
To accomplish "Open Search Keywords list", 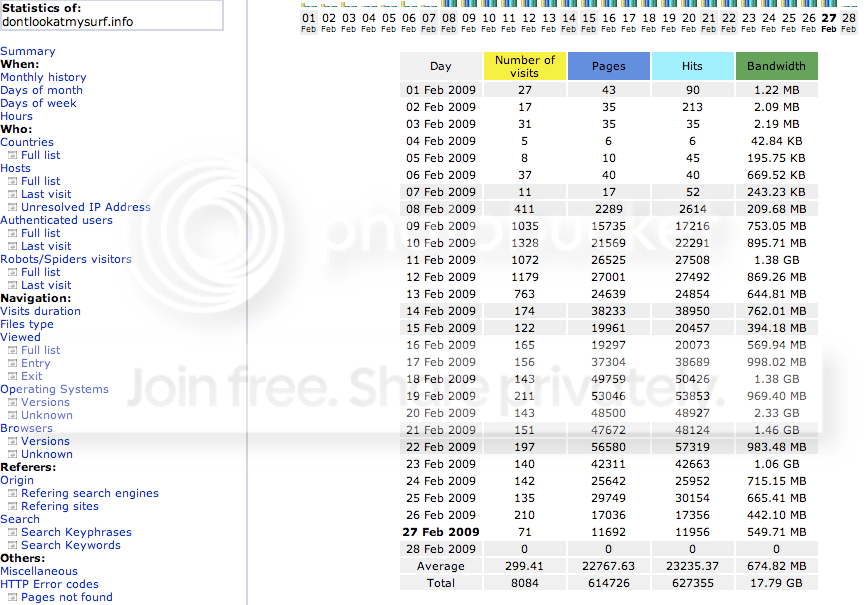I will [x=71, y=545].
